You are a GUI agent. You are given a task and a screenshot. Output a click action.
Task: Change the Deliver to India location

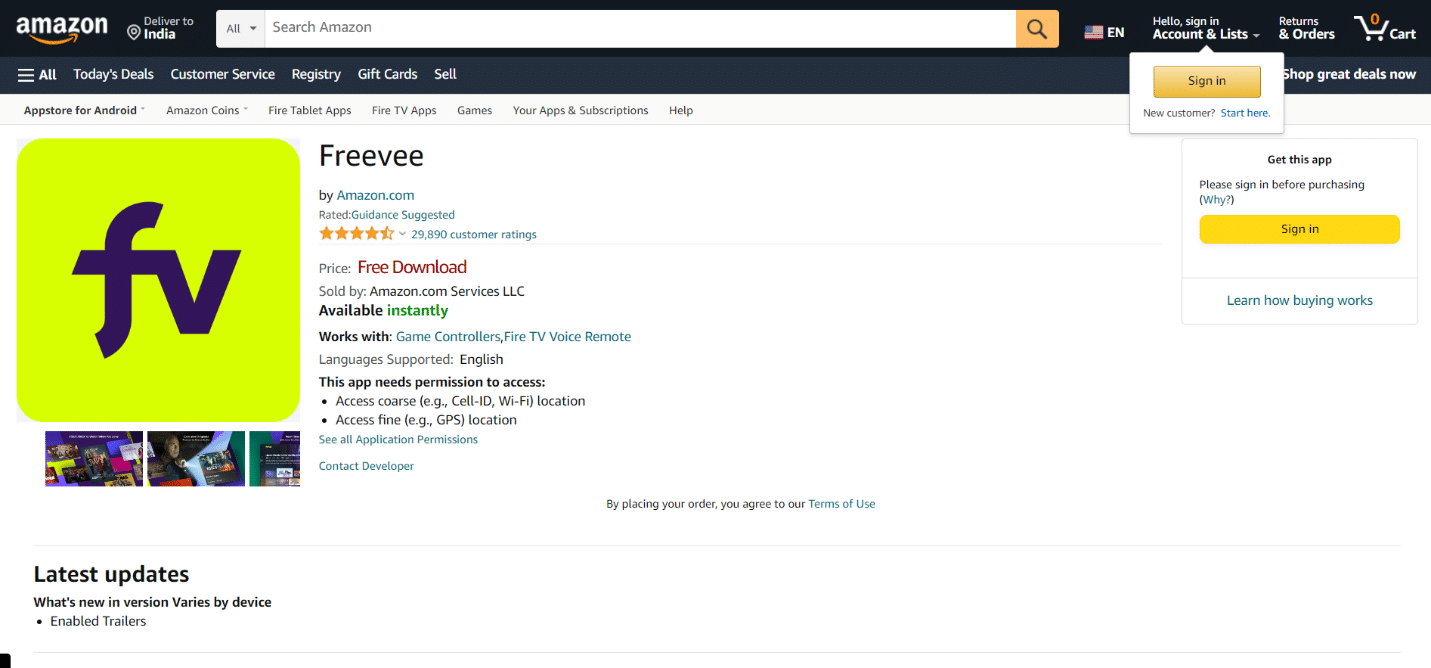click(x=160, y=28)
